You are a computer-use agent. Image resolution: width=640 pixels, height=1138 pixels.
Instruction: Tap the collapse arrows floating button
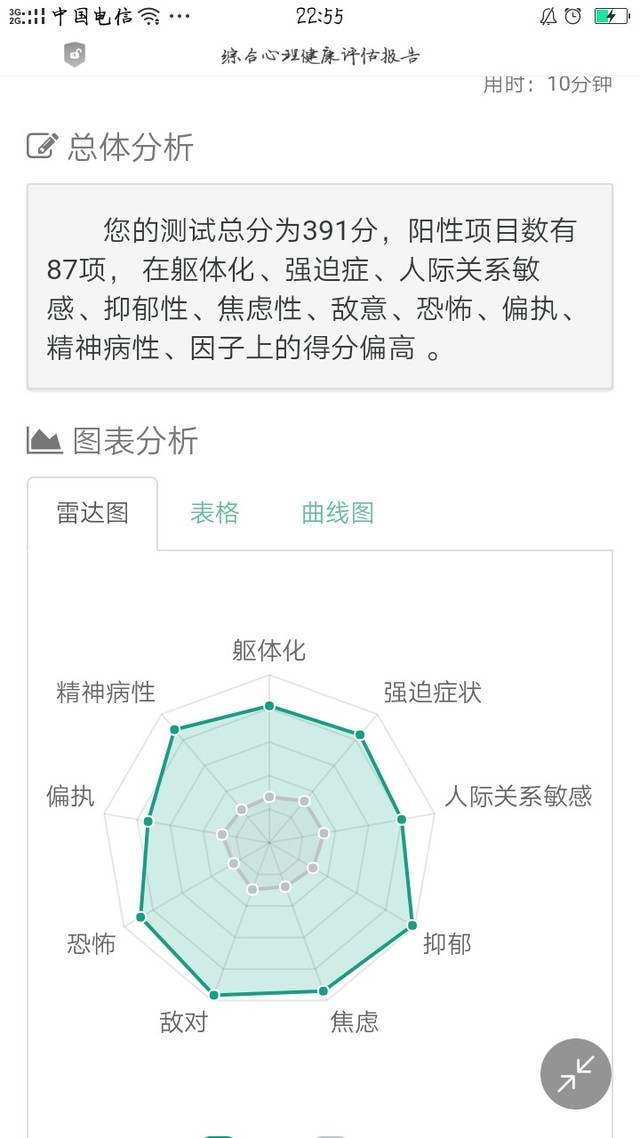tap(576, 1073)
